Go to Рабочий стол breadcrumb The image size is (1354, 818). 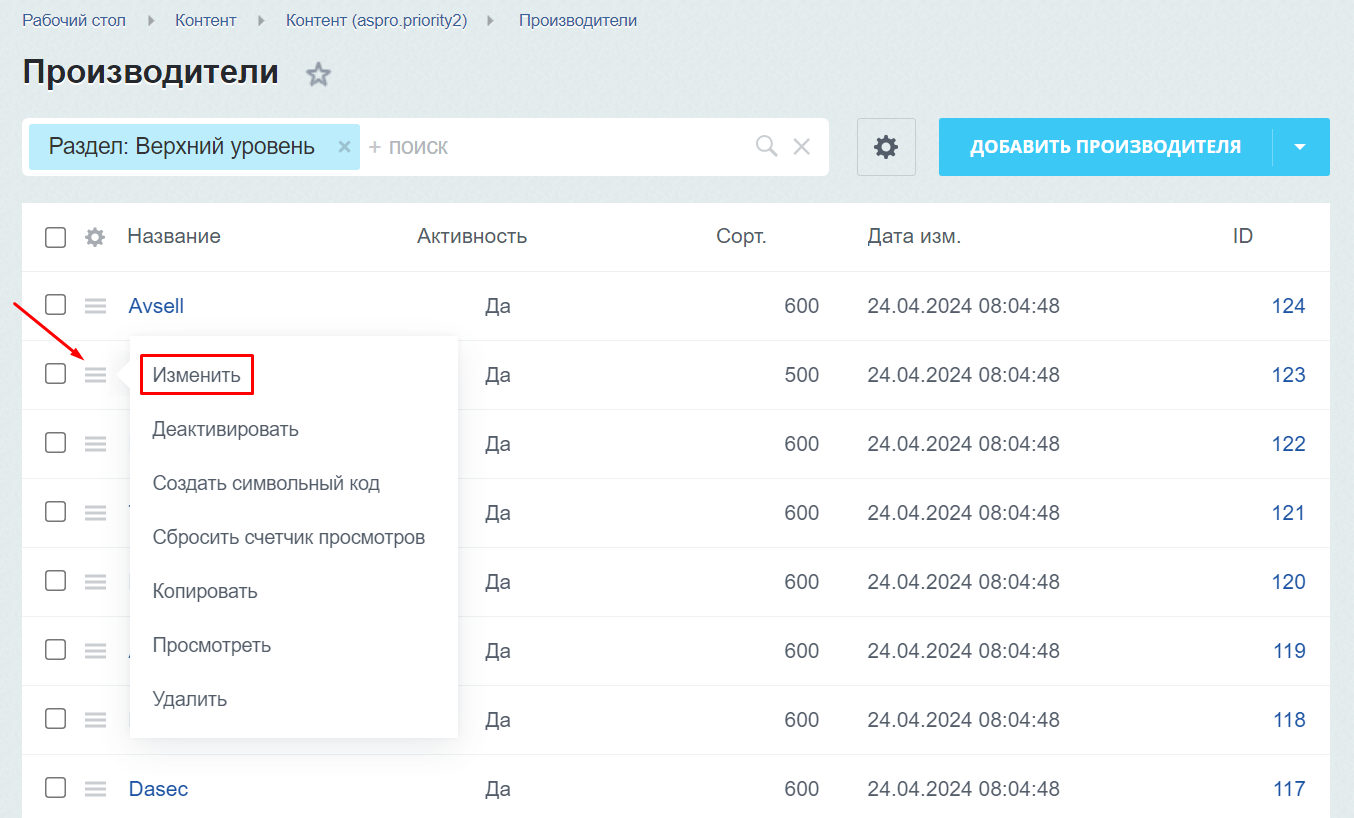(x=75, y=20)
